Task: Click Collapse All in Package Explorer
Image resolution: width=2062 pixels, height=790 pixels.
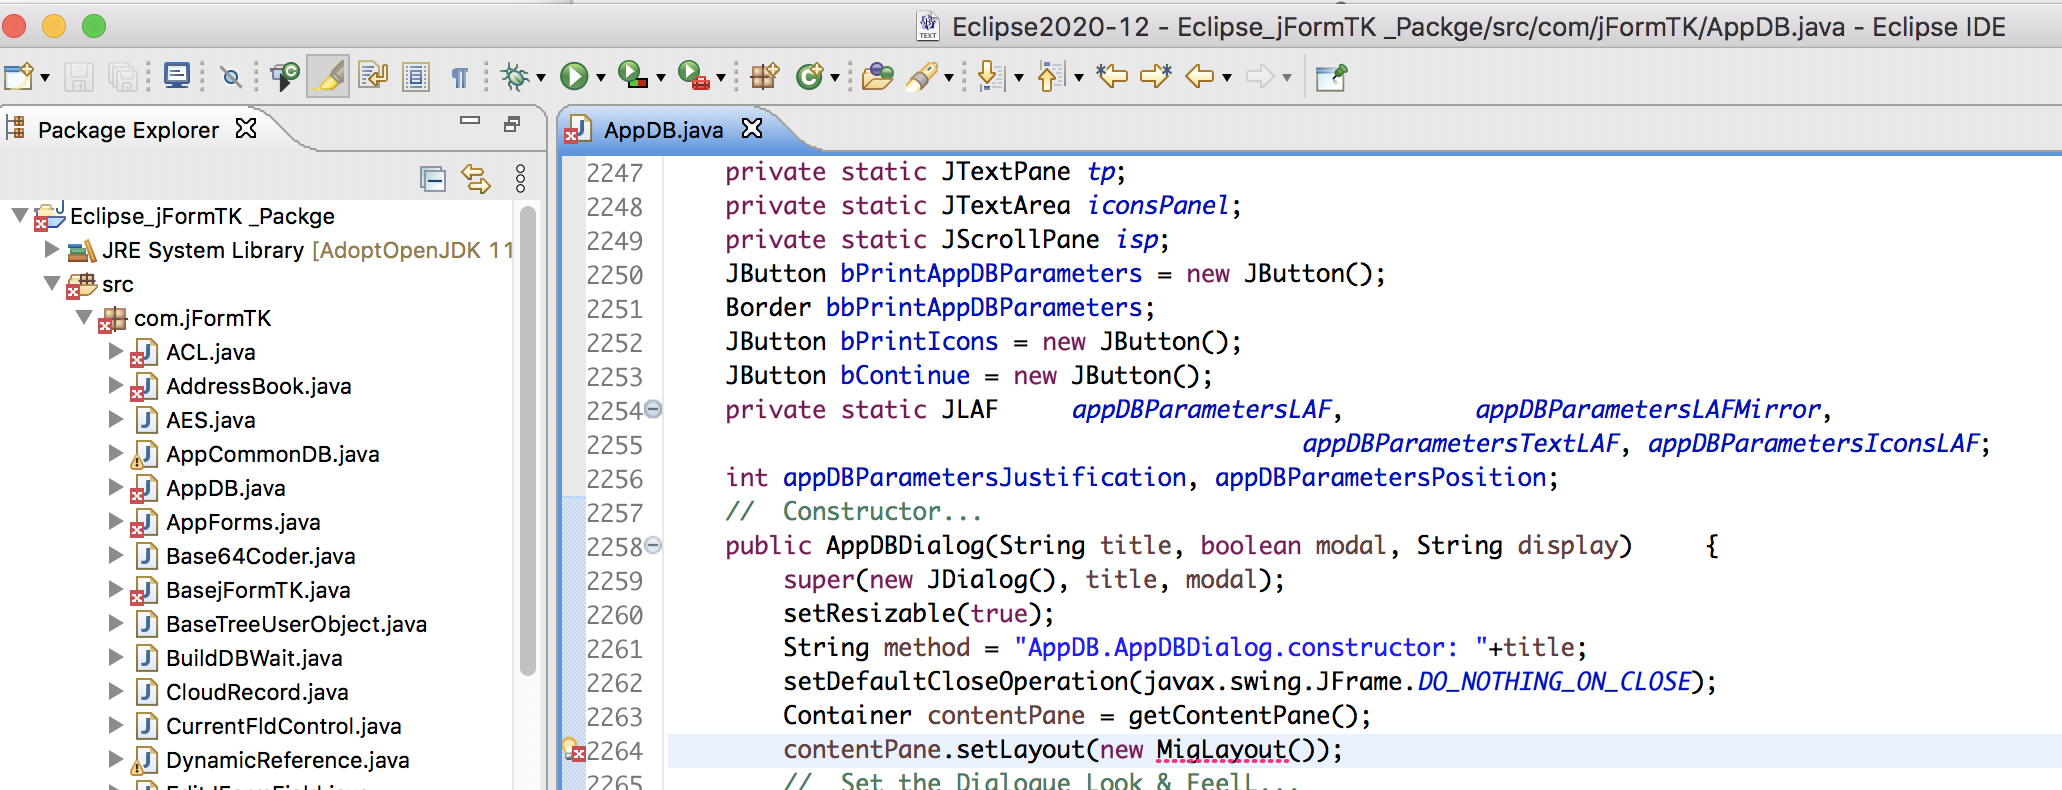Action: tap(433, 179)
